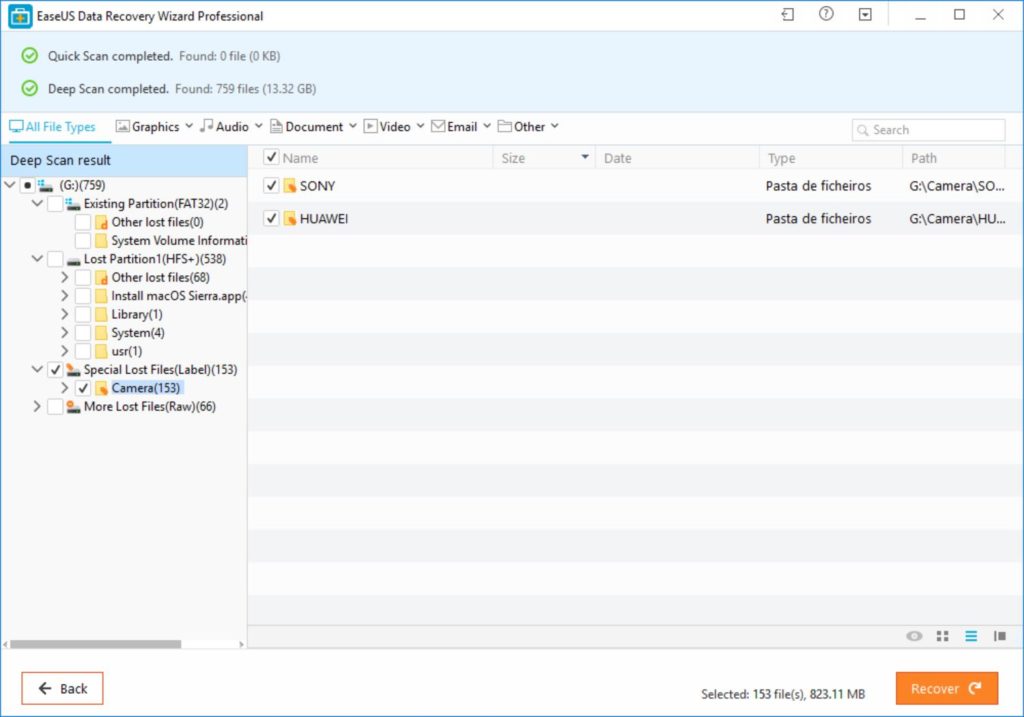This screenshot has height=717, width=1024.
Task: Sort by the Name column header
Action: (x=300, y=158)
